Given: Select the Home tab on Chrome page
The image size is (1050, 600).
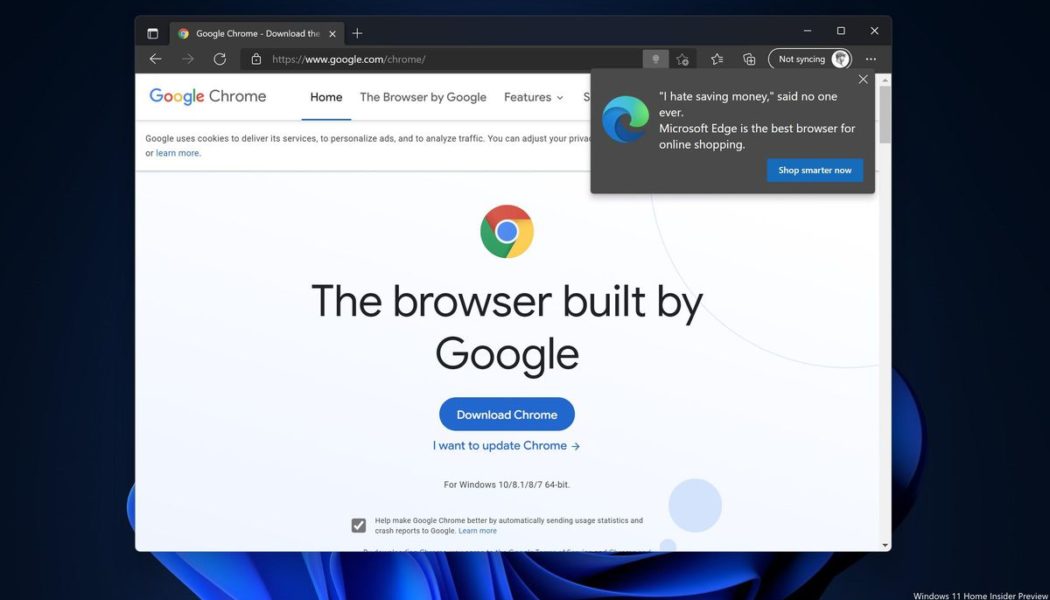Looking at the screenshot, I should tap(325, 97).
